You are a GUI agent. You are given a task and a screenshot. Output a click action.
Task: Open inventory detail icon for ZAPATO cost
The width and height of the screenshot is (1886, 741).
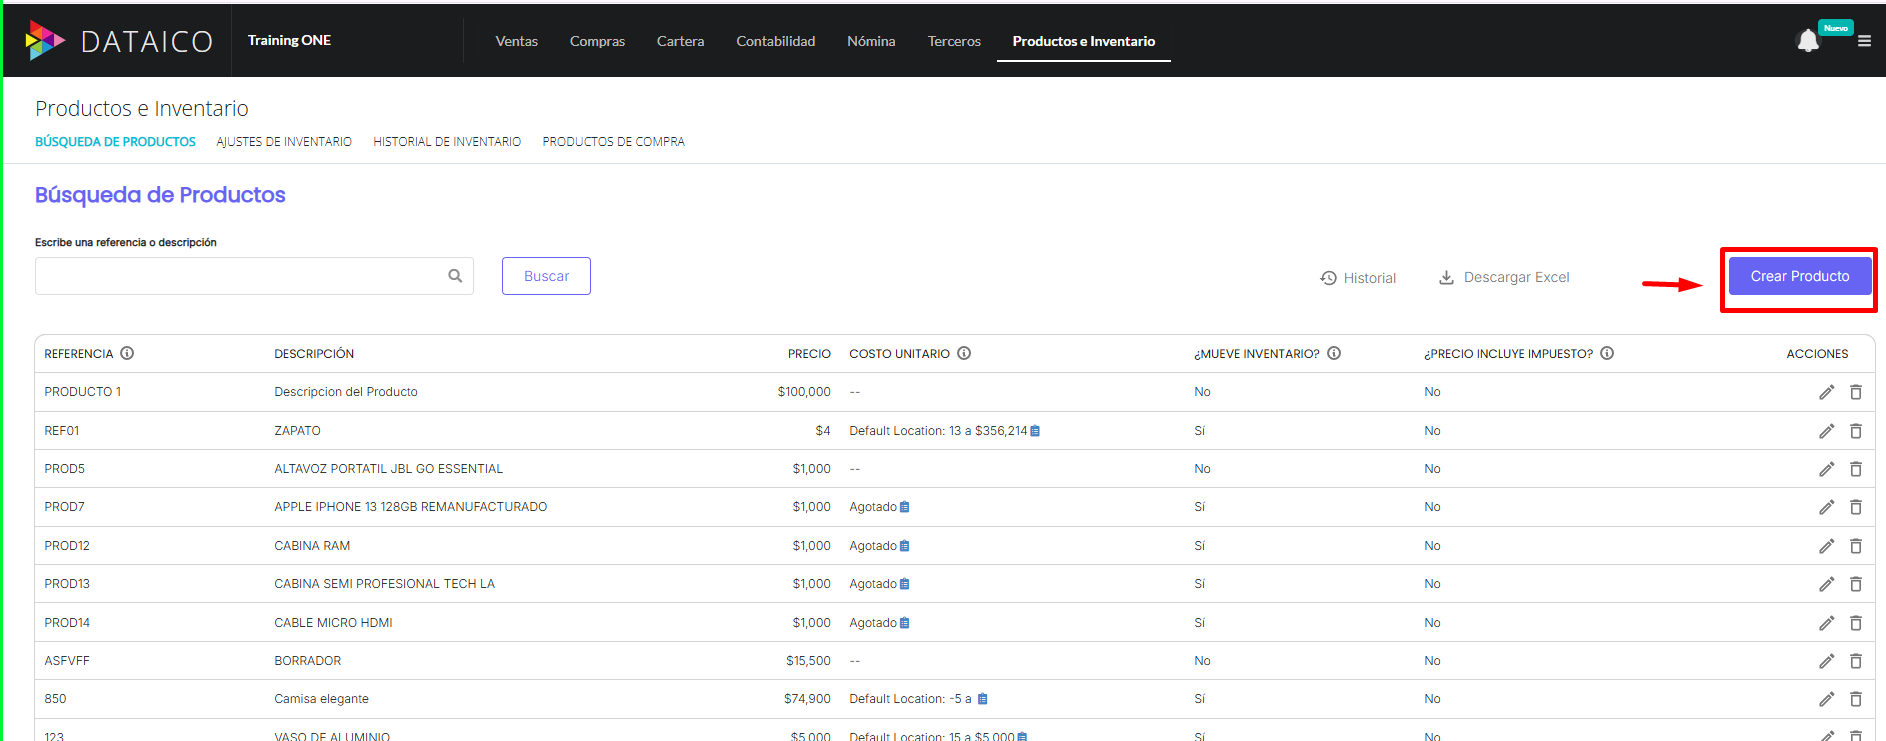1035,431
